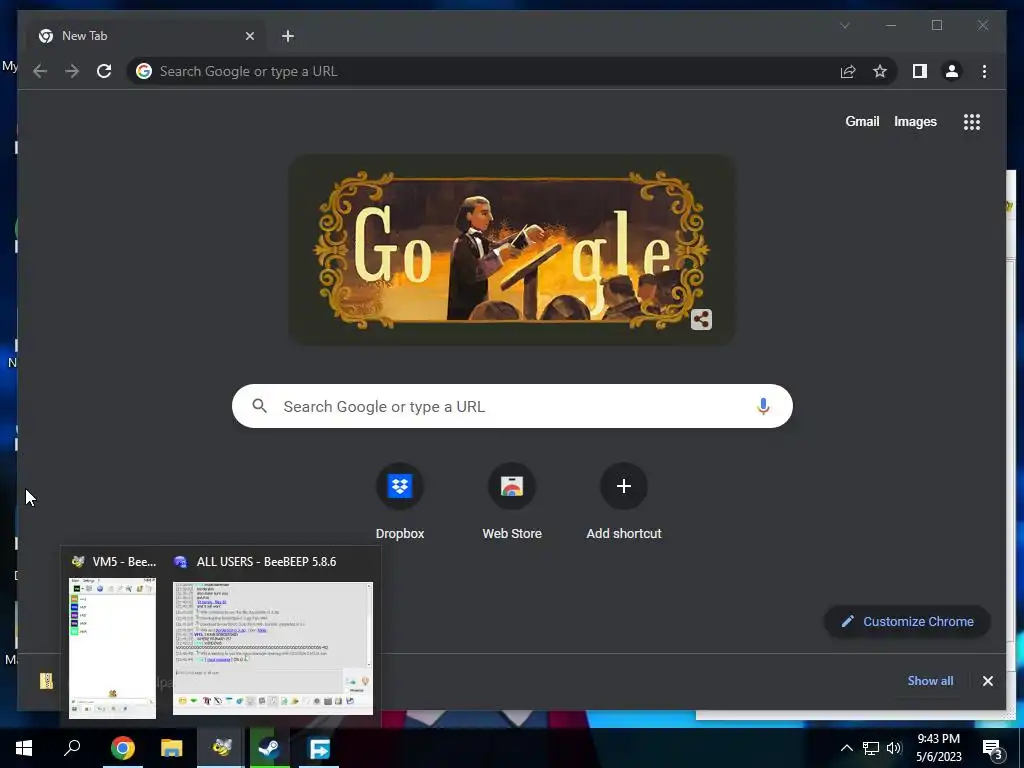Open the Chrome three-dot menu
This screenshot has height=768, width=1024.
pyautogui.click(x=984, y=71)
